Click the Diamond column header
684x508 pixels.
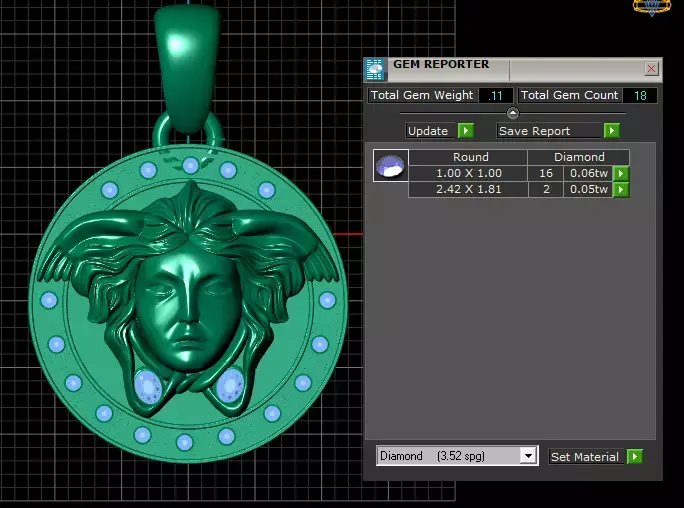click(579, 157)
